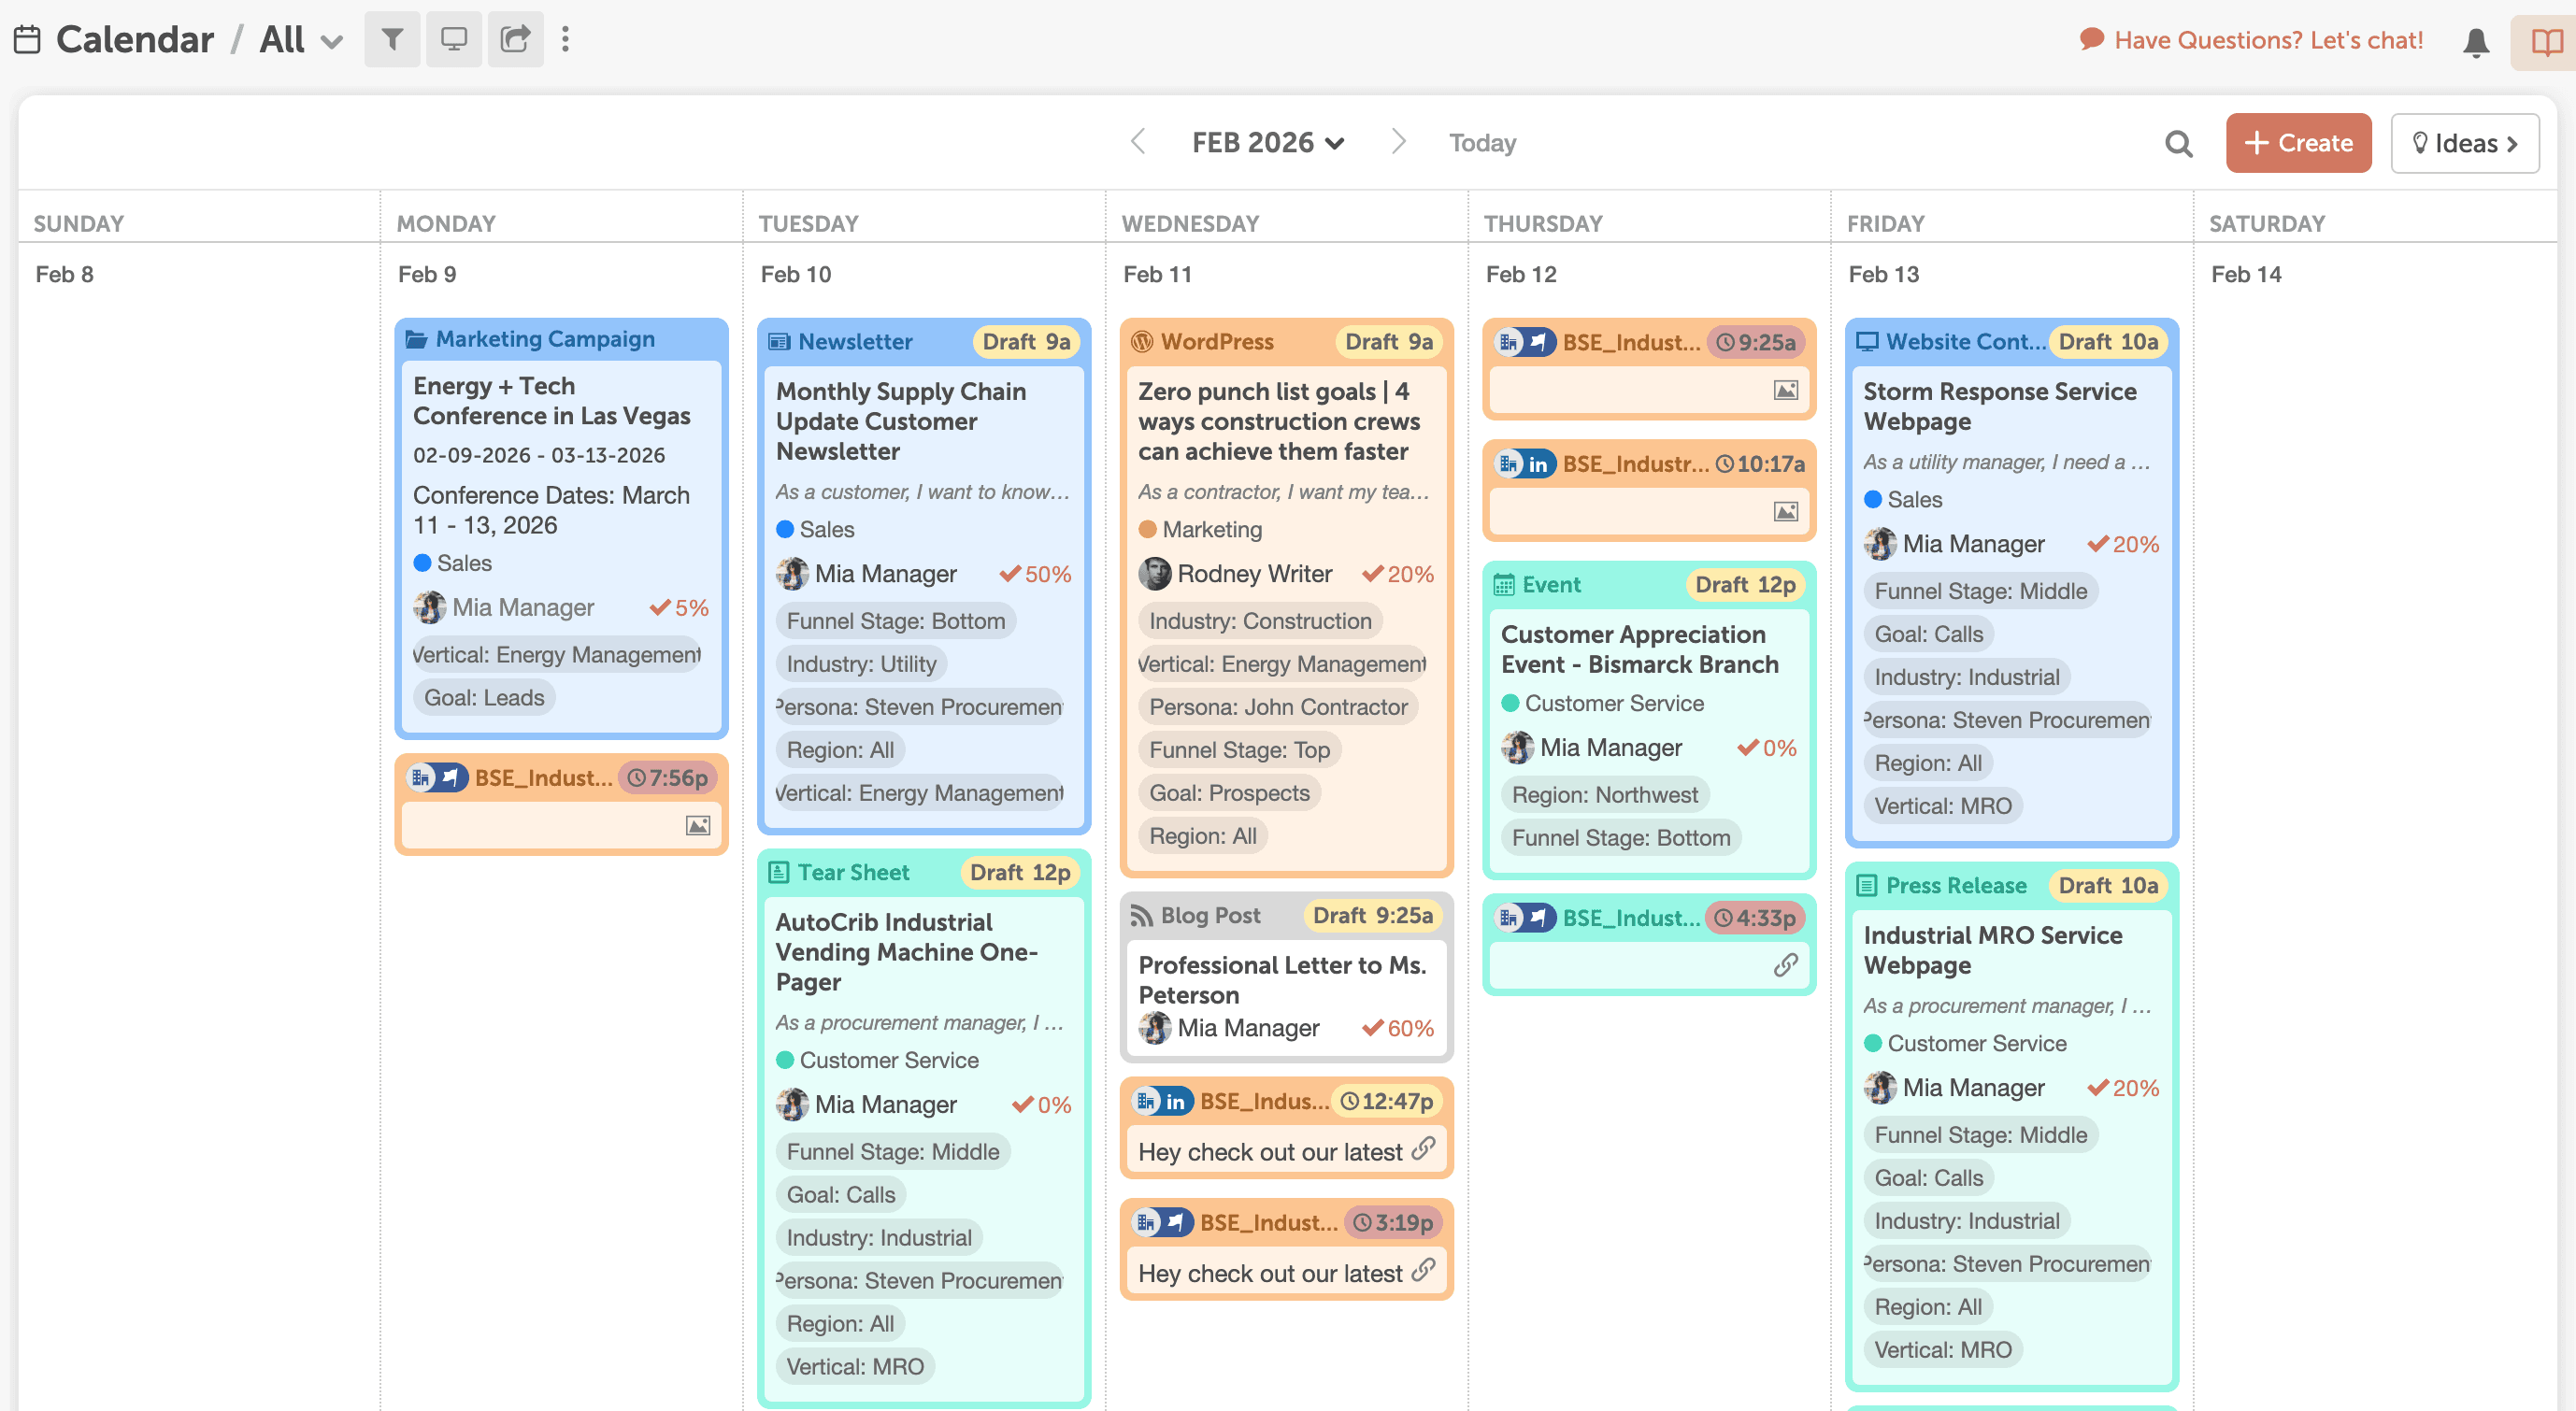Click the Region: Northwest tag
Viewport: 2576px width, 1411px height.
click(1604, 795)
